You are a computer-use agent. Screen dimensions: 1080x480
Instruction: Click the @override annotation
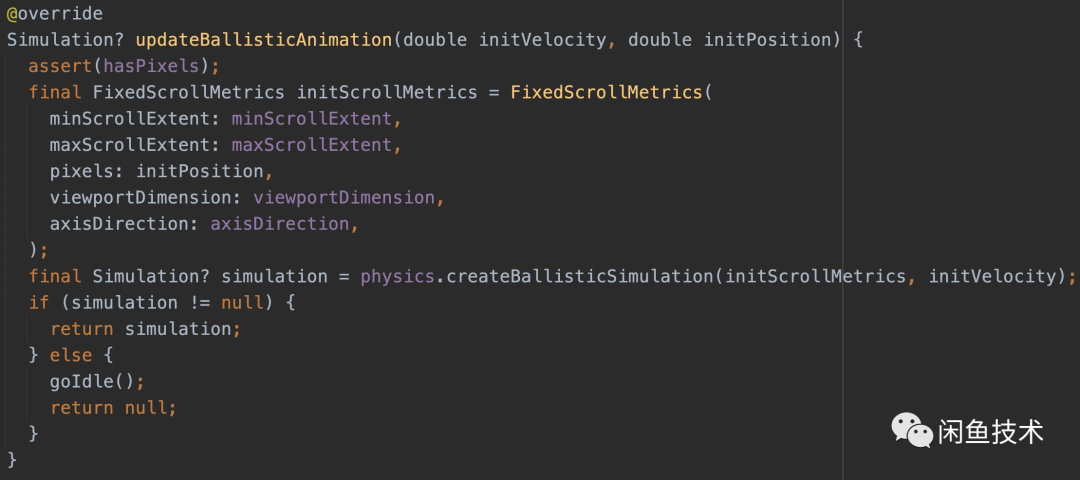click(x=54, y=14)
